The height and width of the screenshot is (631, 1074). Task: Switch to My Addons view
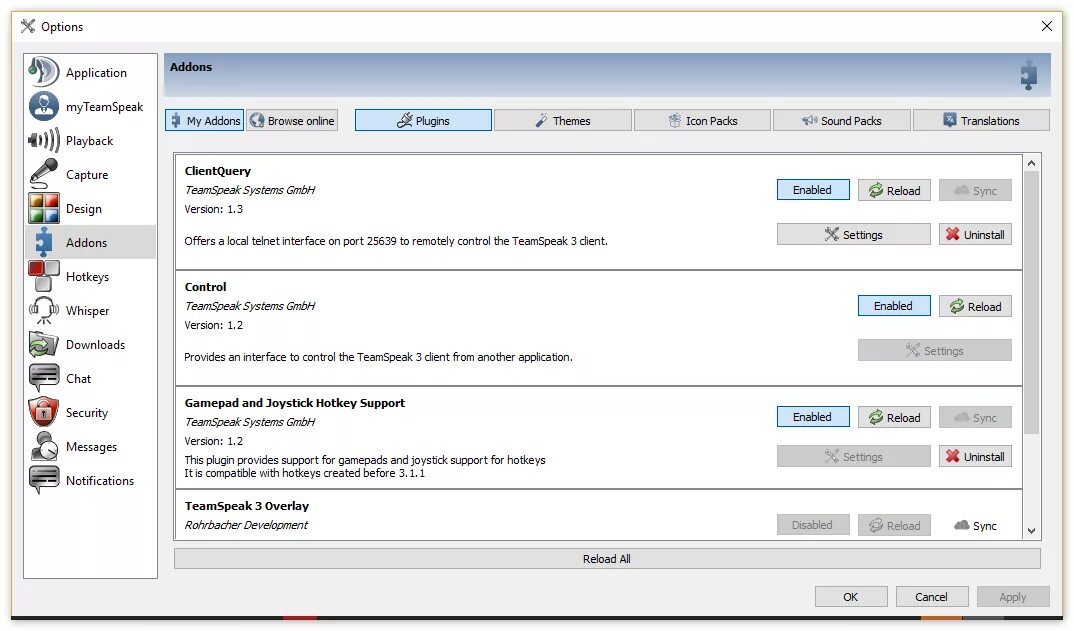tap(204, 121)
